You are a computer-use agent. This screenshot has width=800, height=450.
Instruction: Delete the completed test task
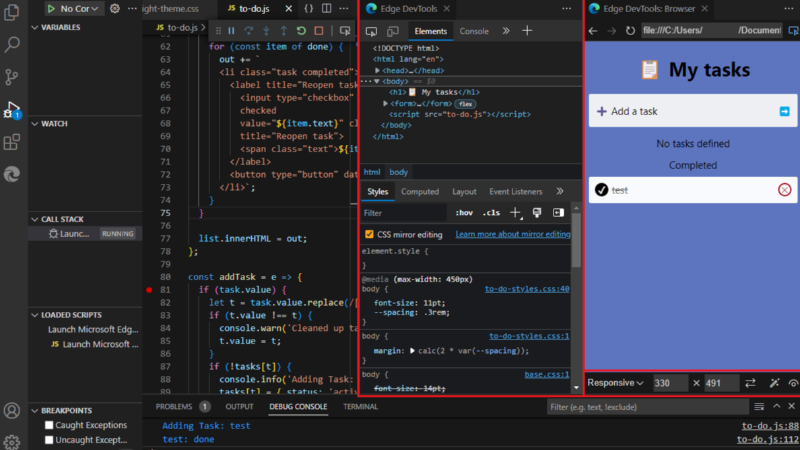point(785,190)
